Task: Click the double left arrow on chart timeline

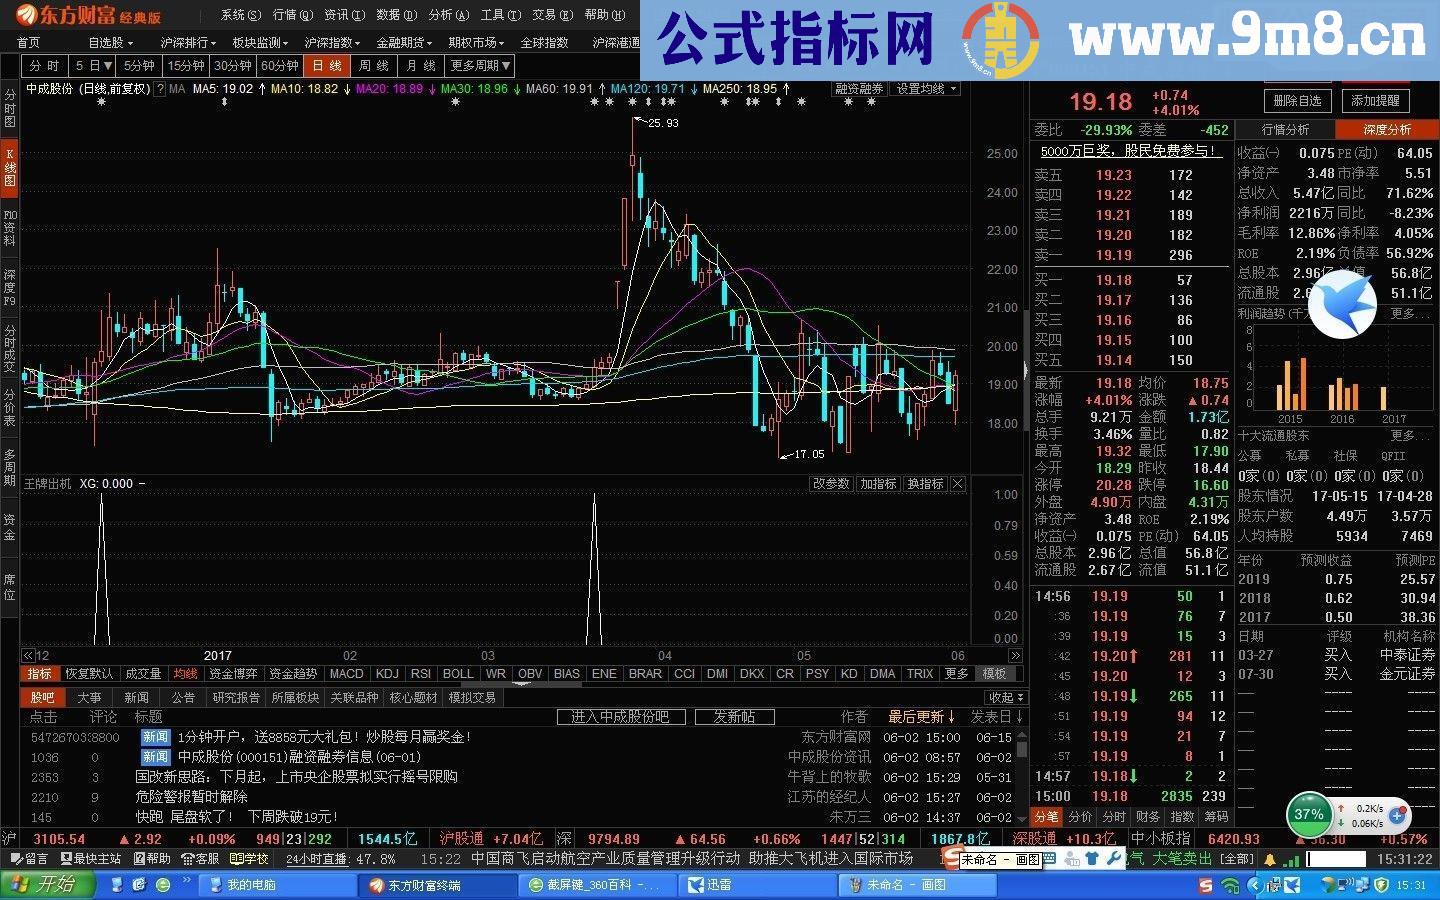Action: pos(29,656)
